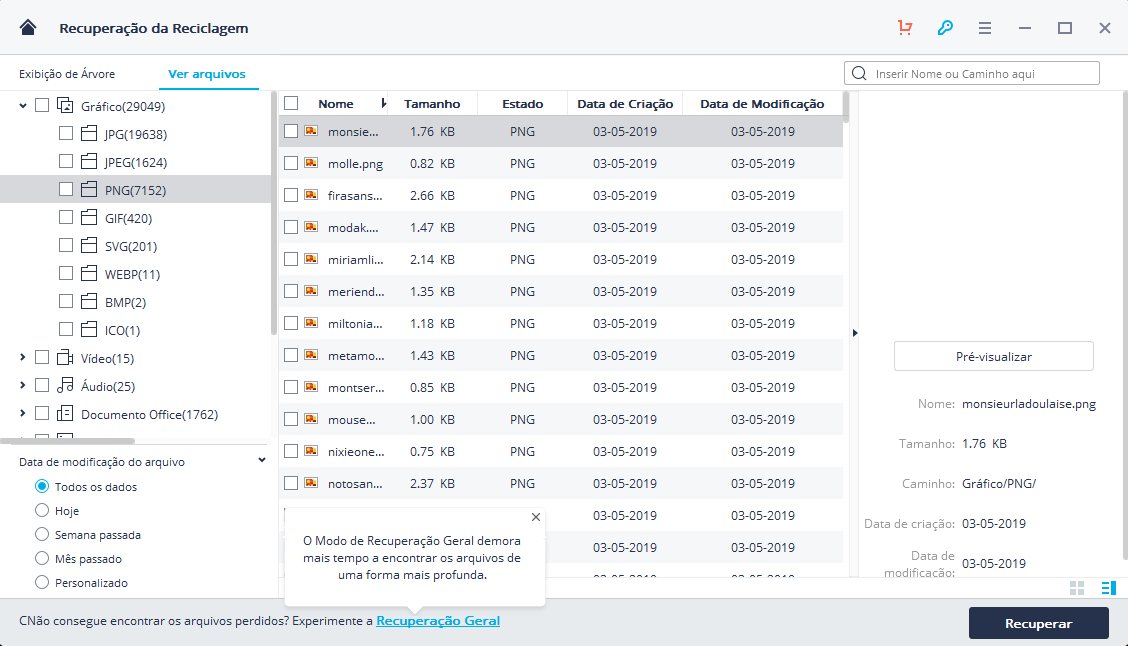Image resolution: width=1128 pixels, height=646 pixels.
Task: Expand the Áudio(25) tree node
Action: coord(23,386)
